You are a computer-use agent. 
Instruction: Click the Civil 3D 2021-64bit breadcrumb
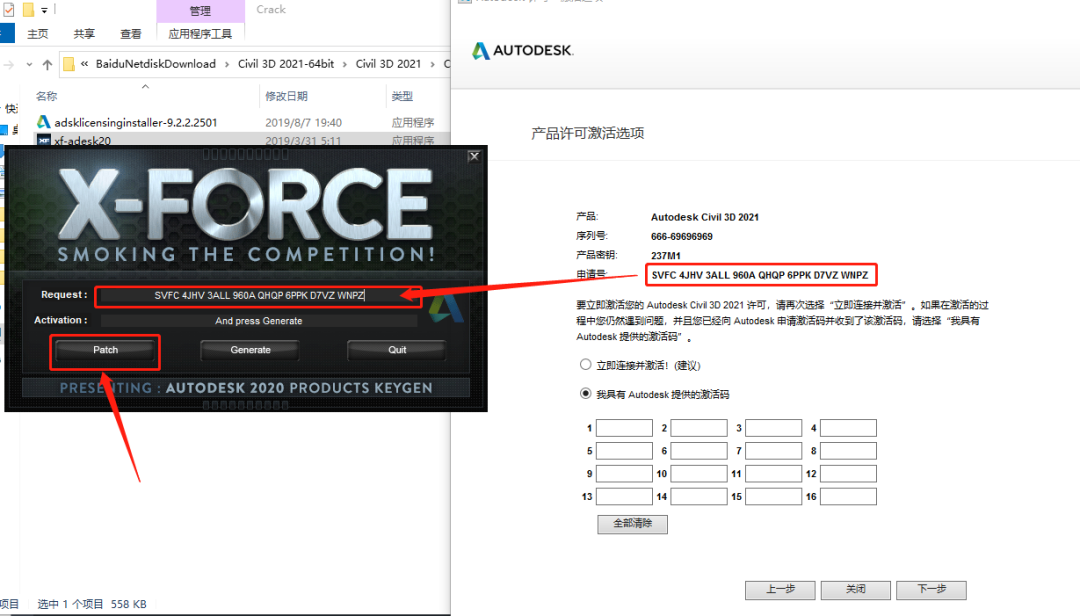[x=286, y=64]
